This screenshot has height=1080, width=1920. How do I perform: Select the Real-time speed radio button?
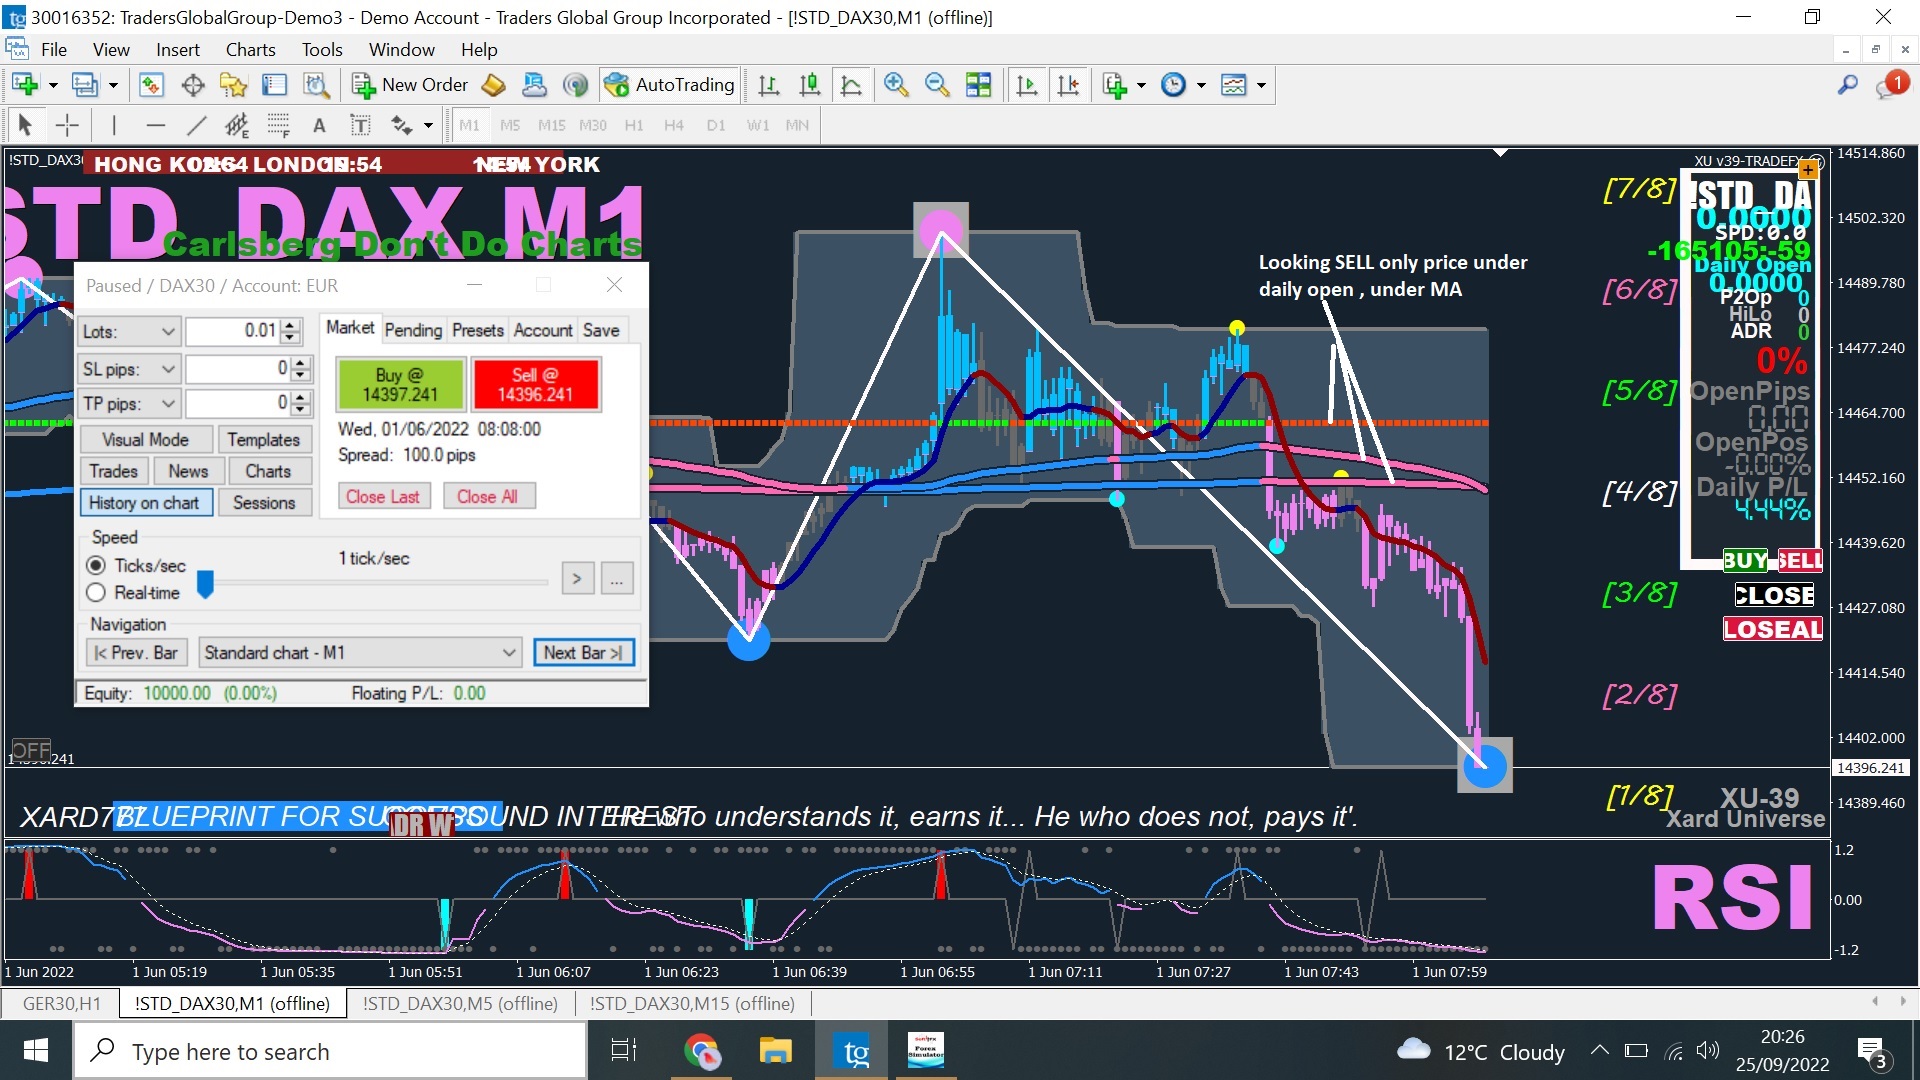click(x=96, y=593)
